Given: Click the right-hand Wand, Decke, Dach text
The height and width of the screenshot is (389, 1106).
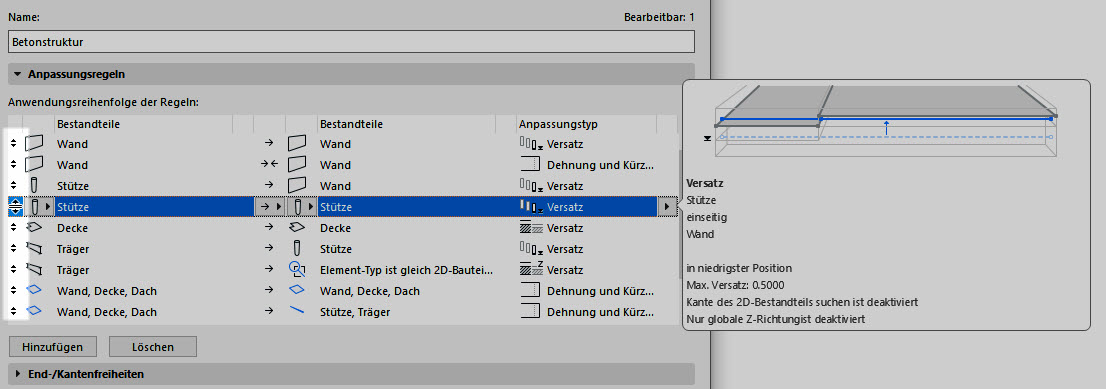Looking at the screenshot, I should pyautogui.click(x=370, y=291).
